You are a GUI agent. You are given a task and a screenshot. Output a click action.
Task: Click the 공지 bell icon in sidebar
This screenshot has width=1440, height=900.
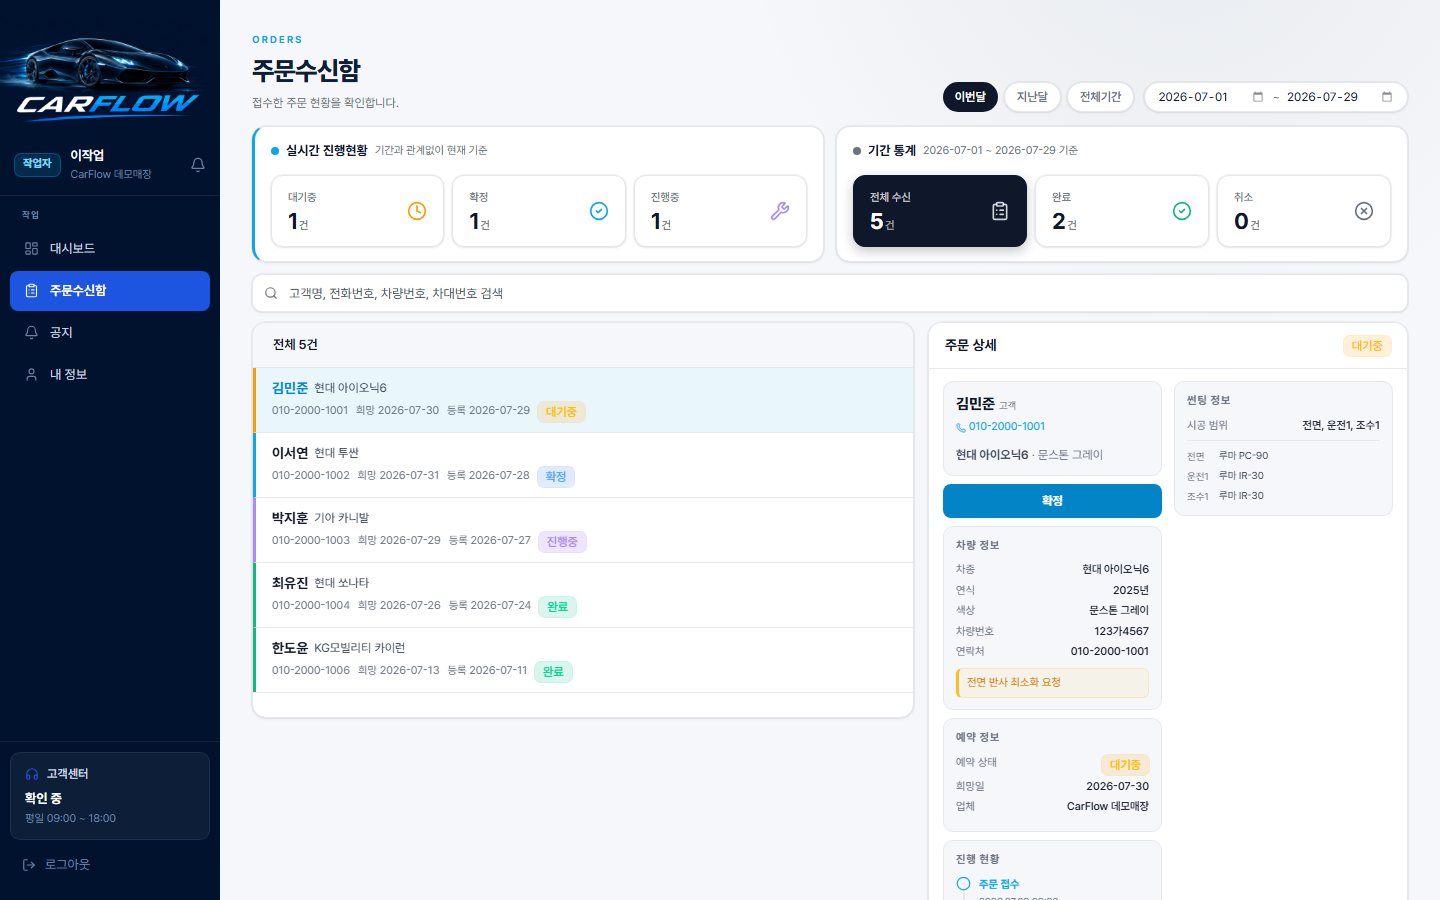click(31, 332)
